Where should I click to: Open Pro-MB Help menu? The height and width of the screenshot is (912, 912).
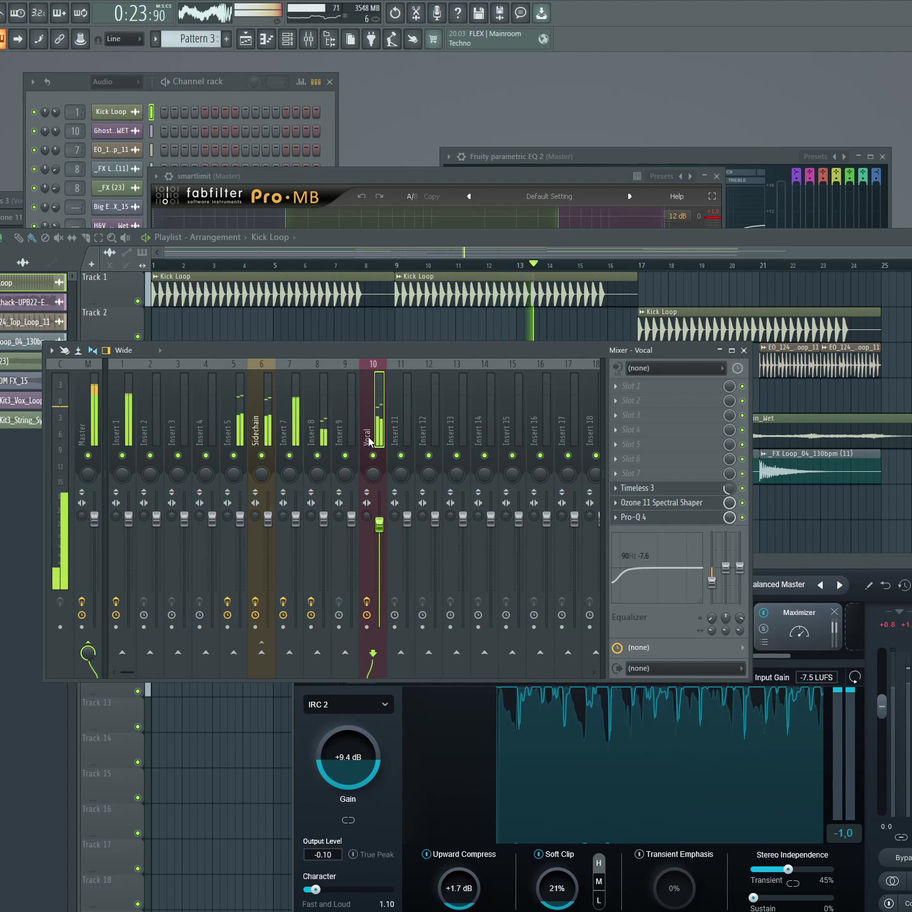click(x=676, y=197)
